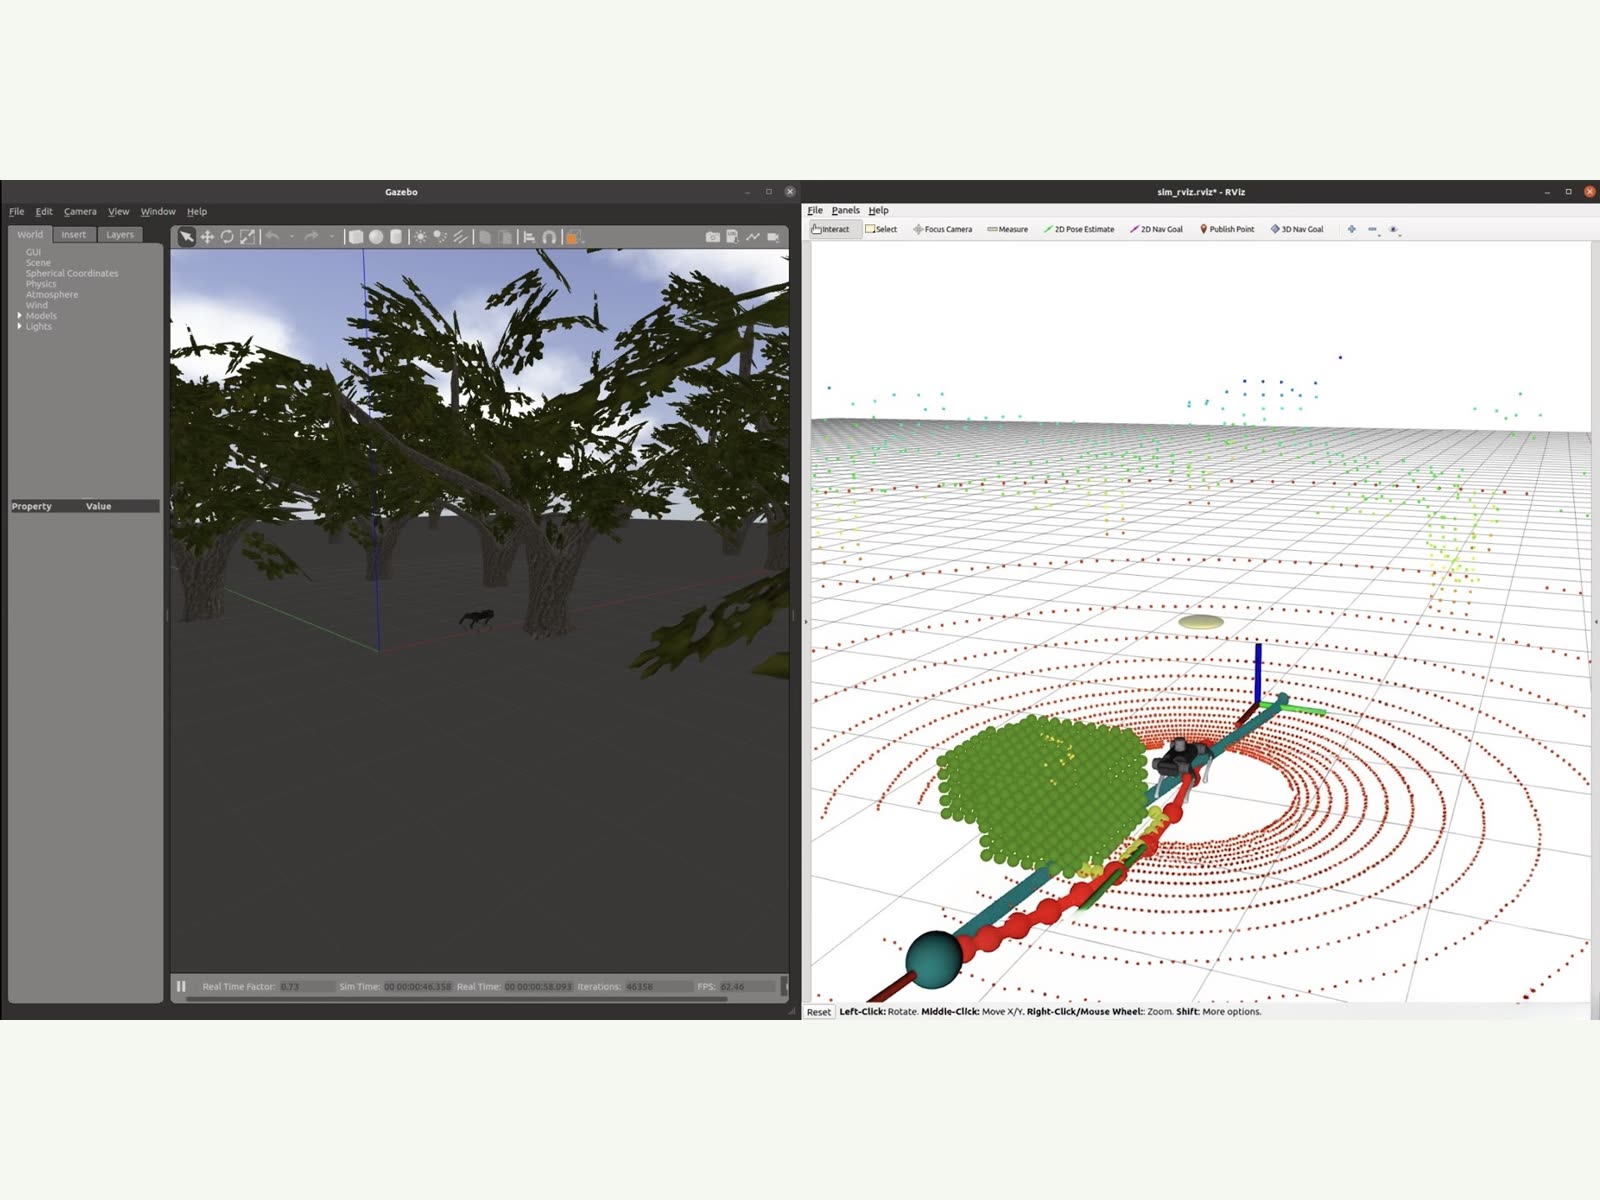Pause the Gazebo simulation
Screen dimensions: 1600x1200
point(181,986)
